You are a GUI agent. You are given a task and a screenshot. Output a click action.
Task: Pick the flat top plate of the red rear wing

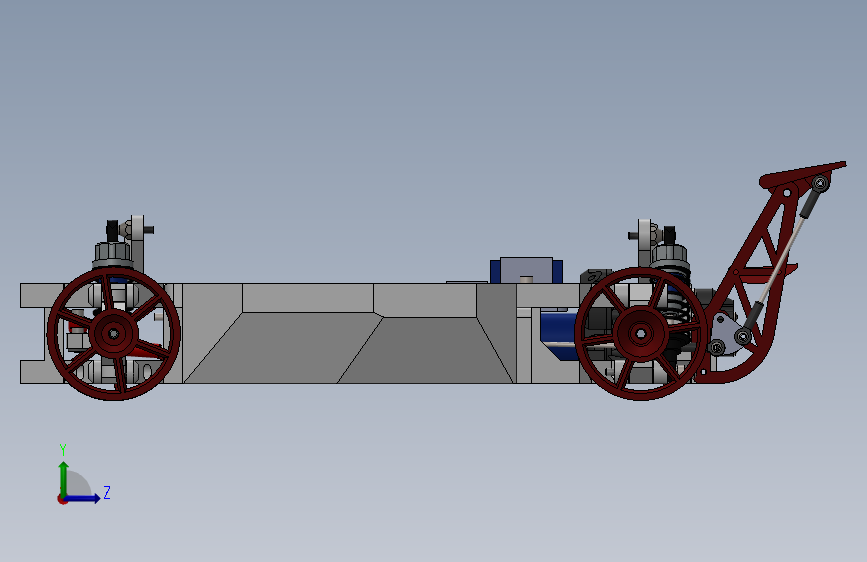pos(803,173)
